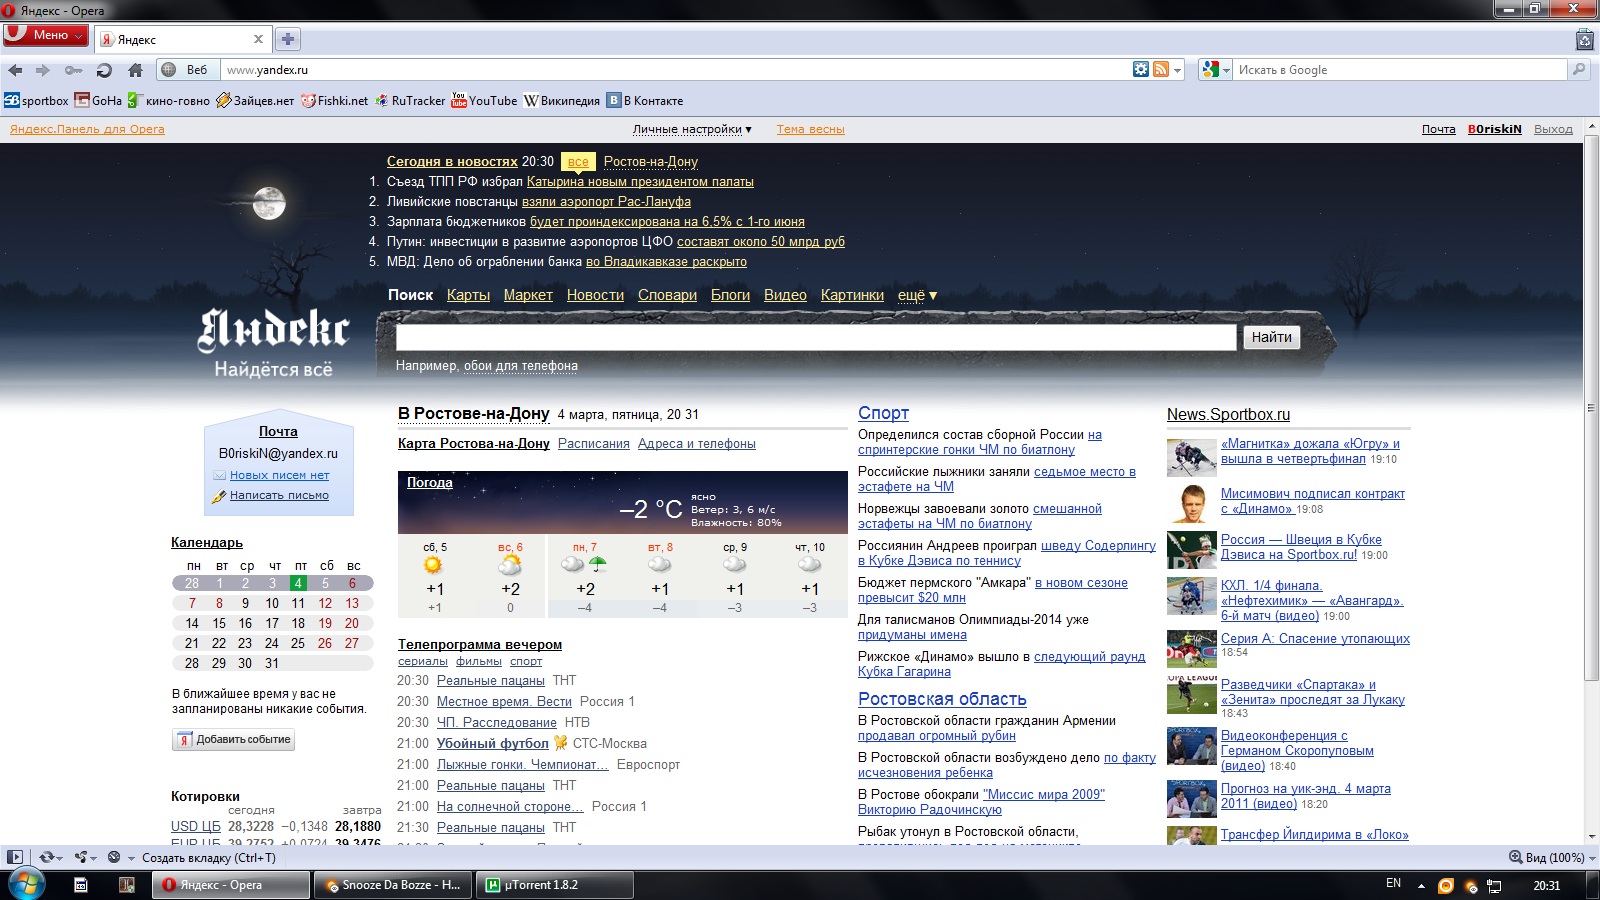Open the Зайцев.нет bookmark
The width and height of the screenshot is (1600, 900).
(x=255, y=100)
